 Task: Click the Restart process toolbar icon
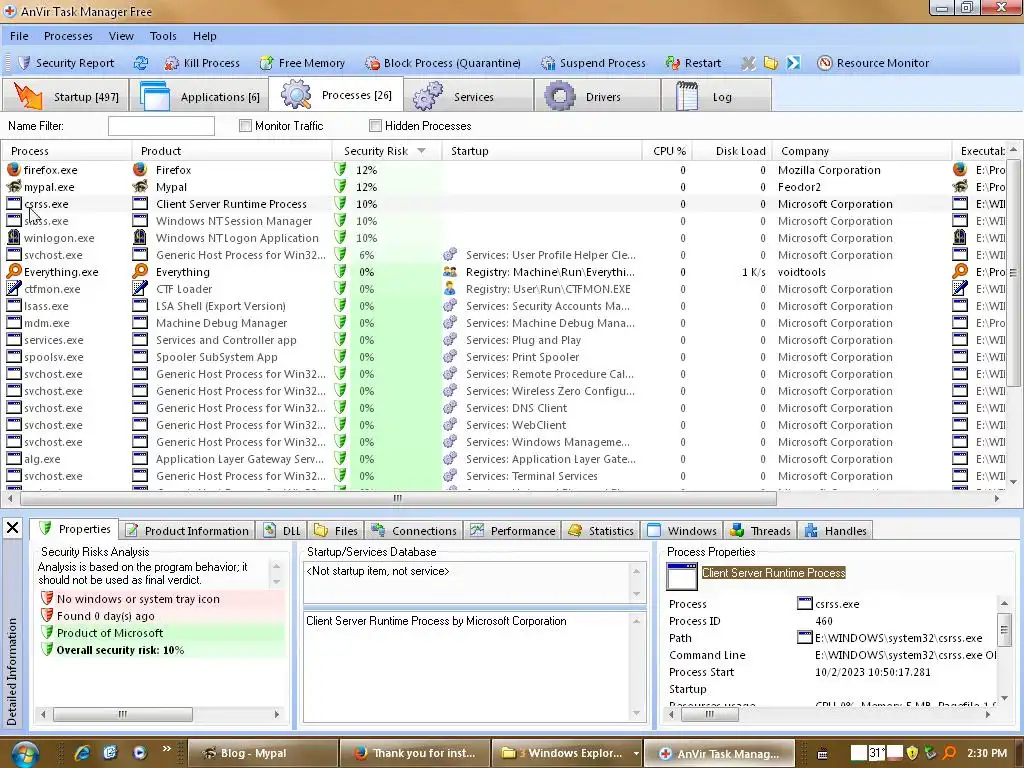pyautogui.click(x=673, y=63)
